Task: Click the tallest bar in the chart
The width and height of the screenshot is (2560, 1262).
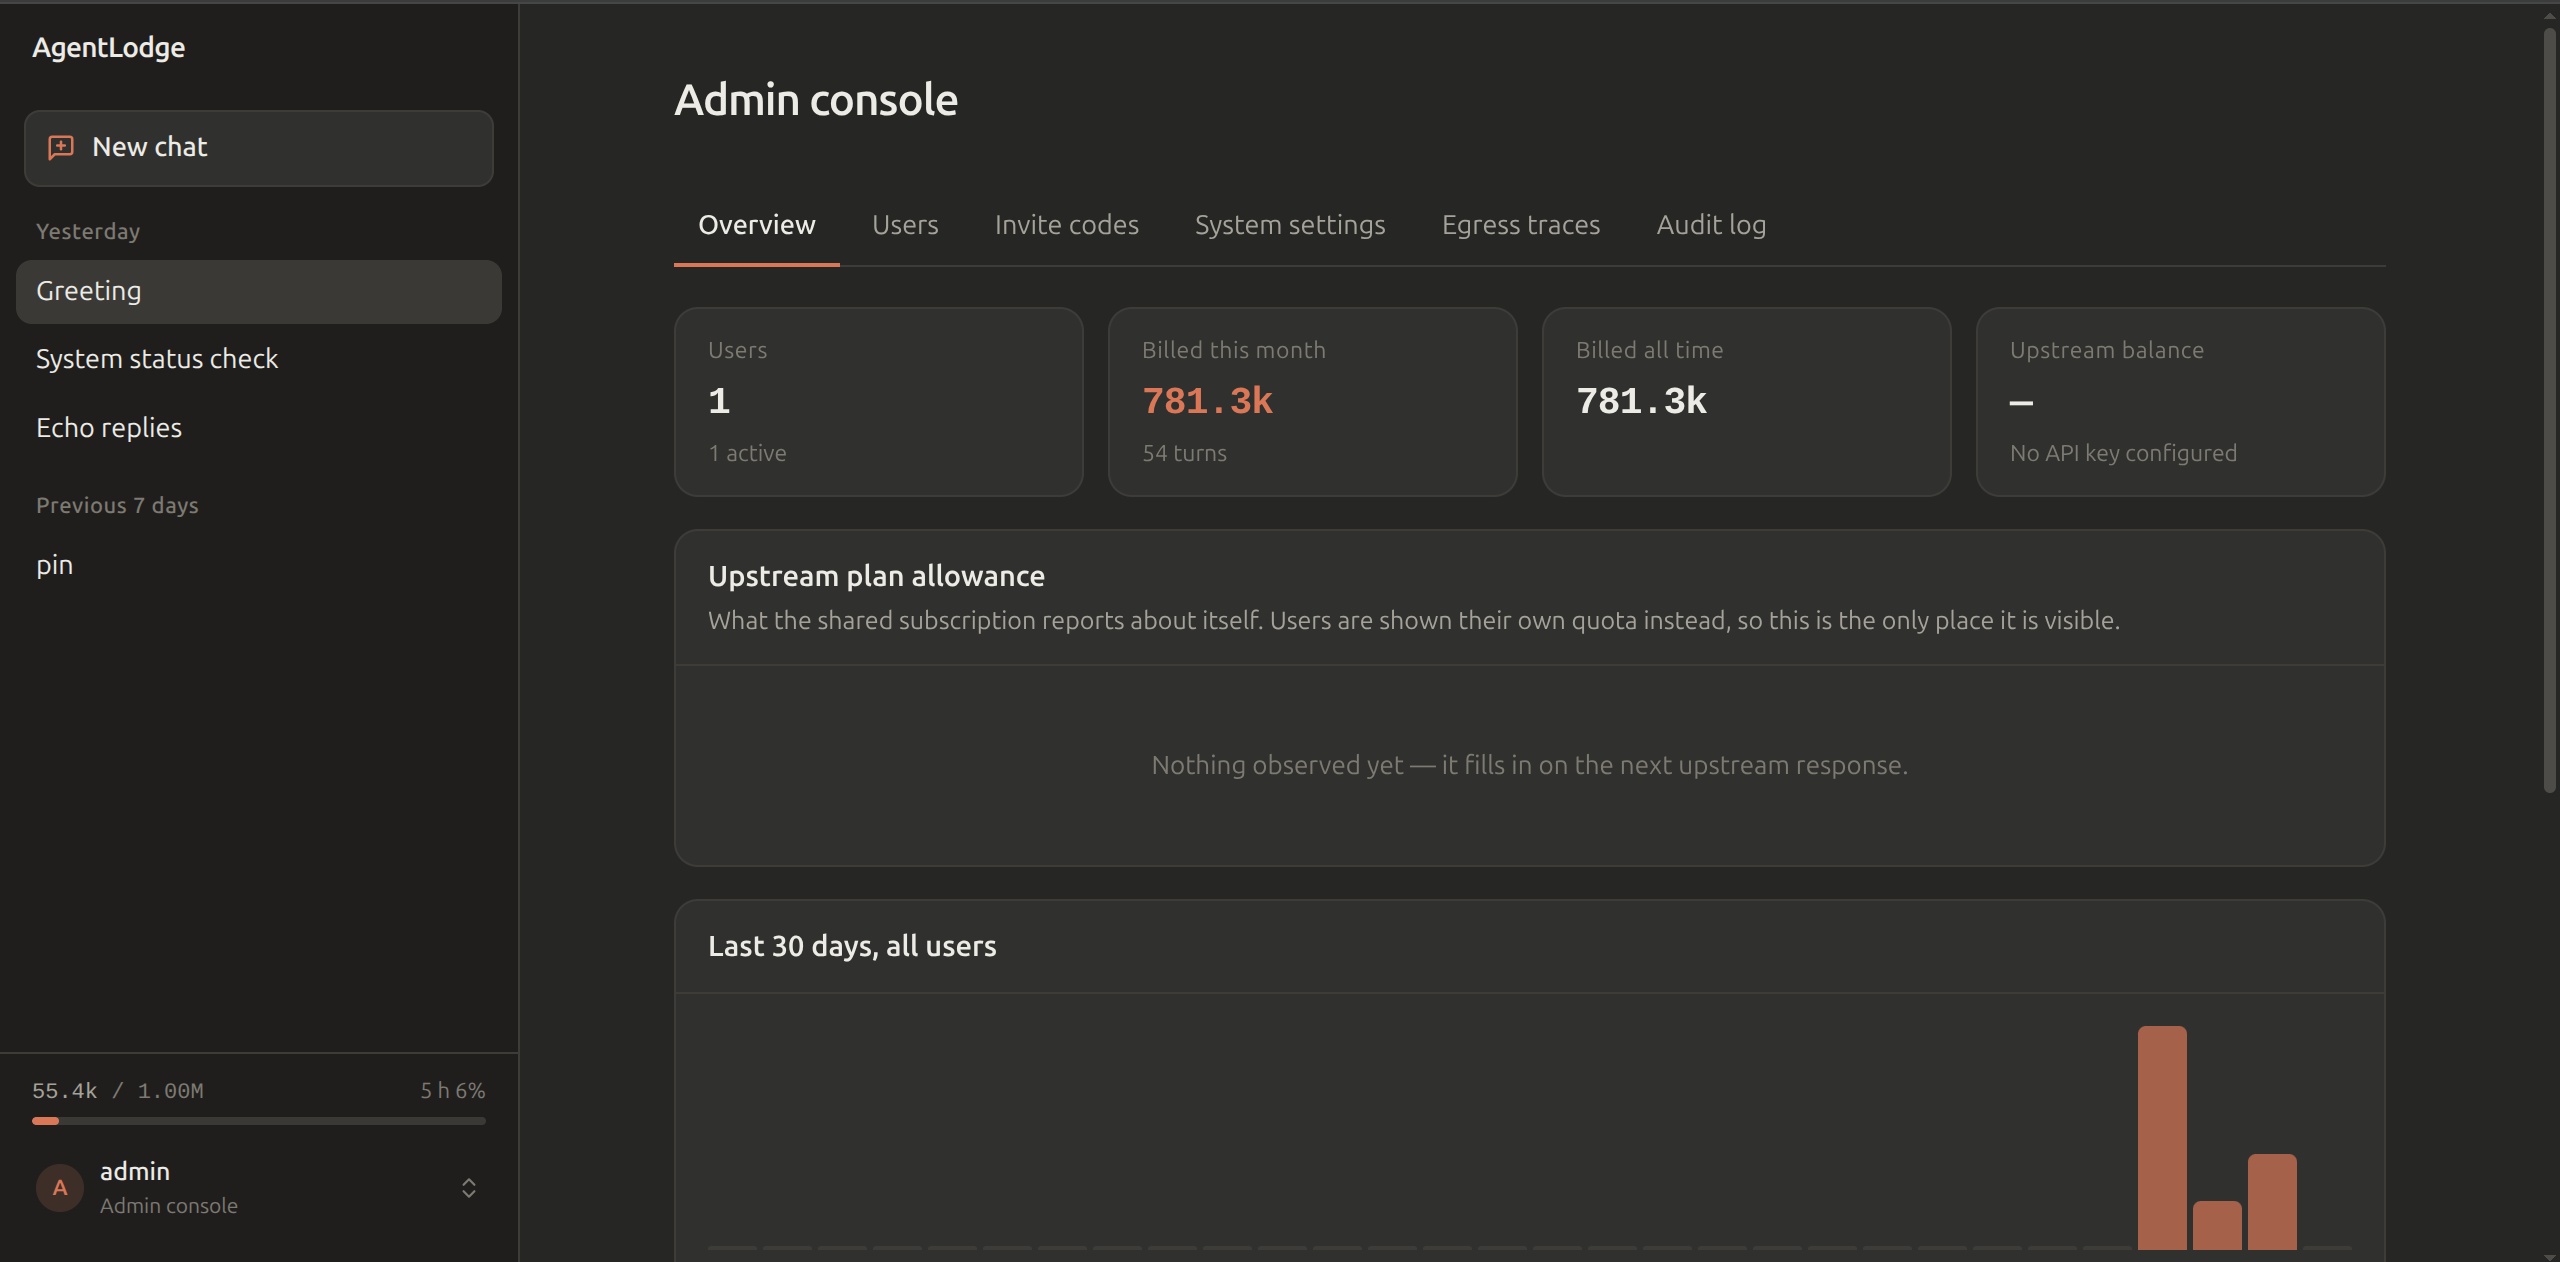Action: 2162,1138
